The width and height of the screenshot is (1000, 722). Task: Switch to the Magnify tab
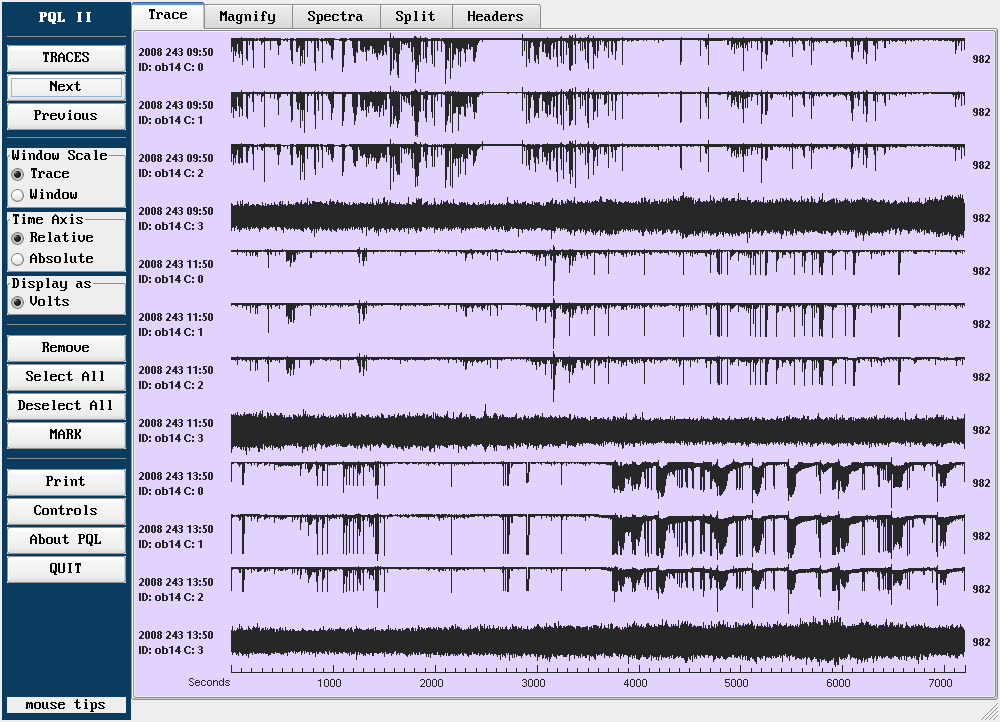click(x=247, y=16)
